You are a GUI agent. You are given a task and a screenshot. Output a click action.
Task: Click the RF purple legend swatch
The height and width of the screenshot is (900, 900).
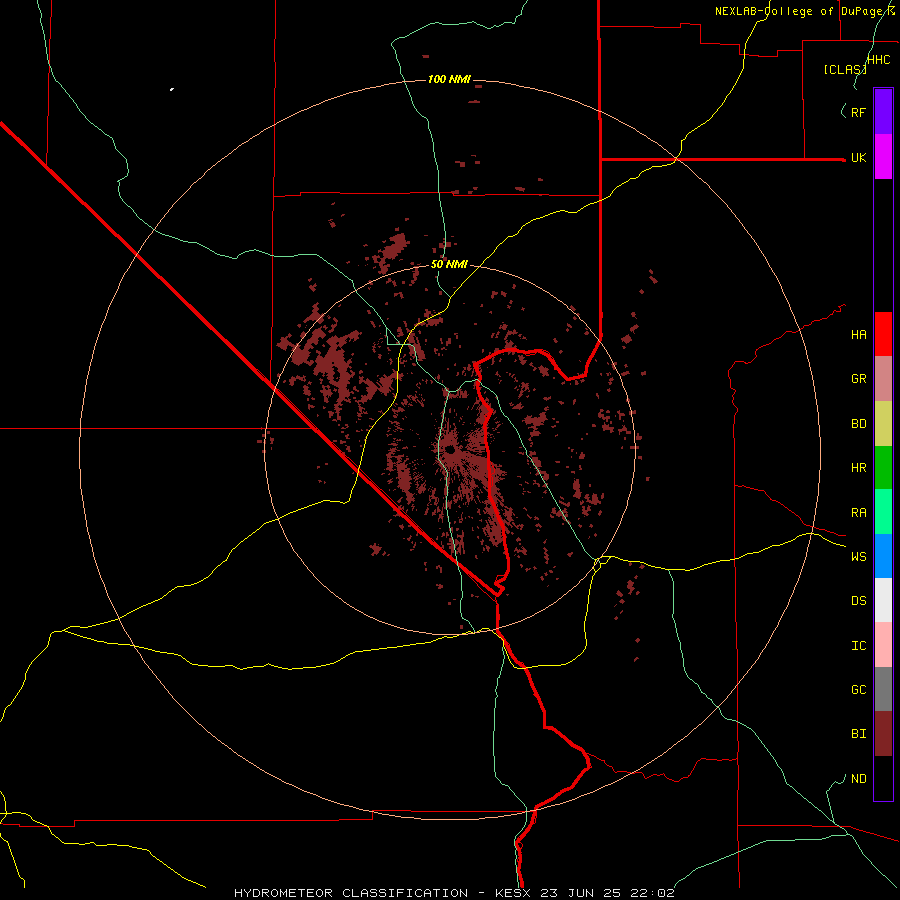point(883,112)
